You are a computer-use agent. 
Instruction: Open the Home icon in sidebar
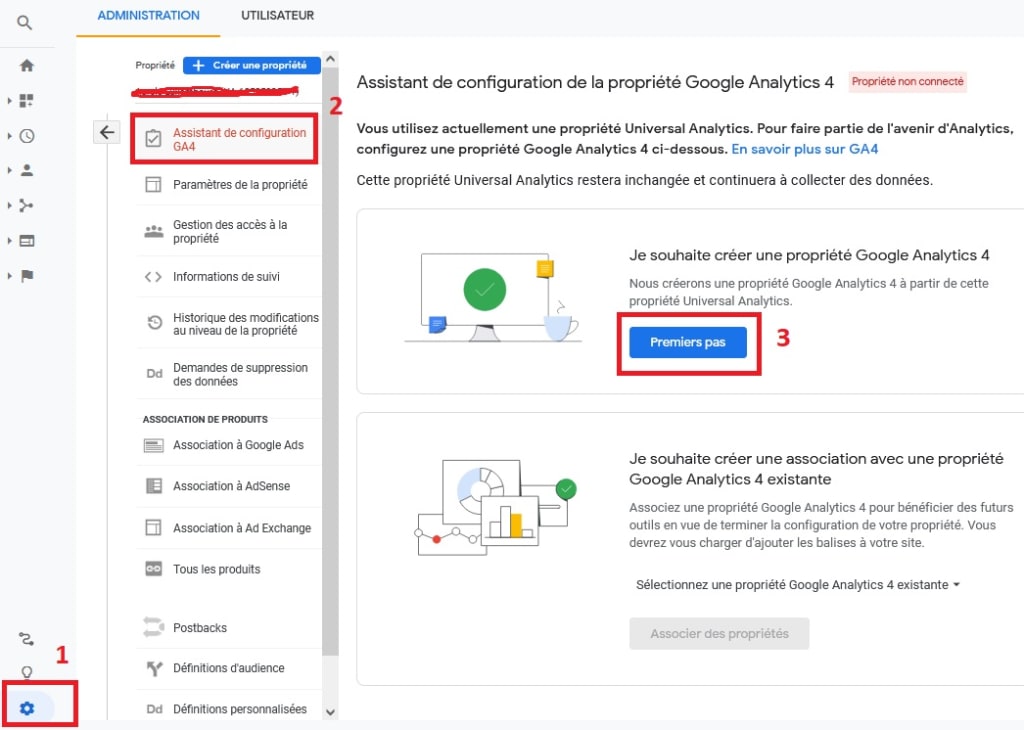(27, 65)
